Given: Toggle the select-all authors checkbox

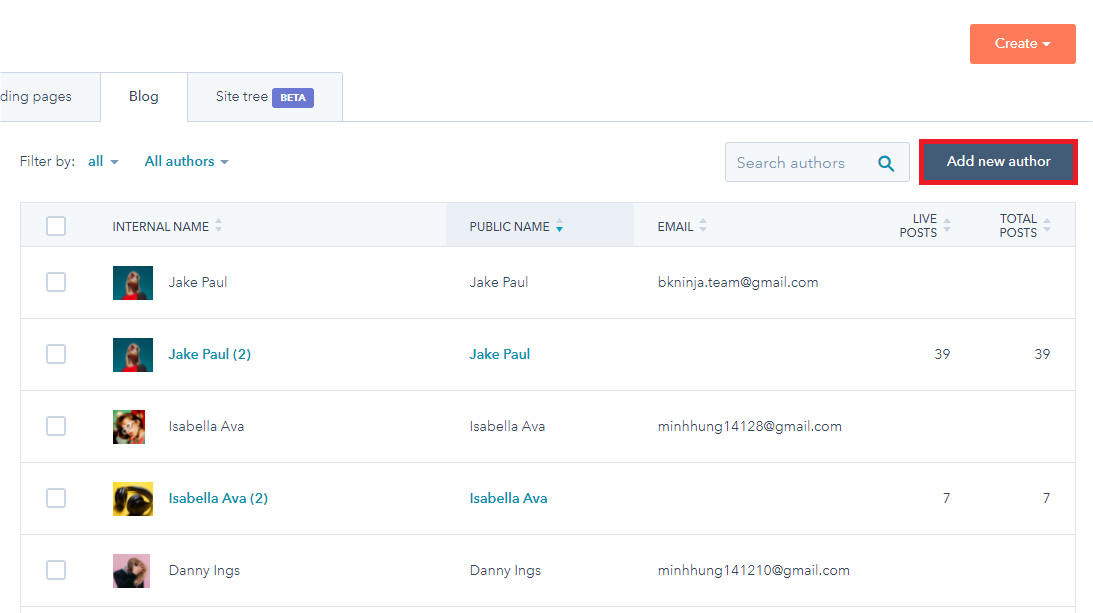Looking at the screenshot, I should click(56, 226).
